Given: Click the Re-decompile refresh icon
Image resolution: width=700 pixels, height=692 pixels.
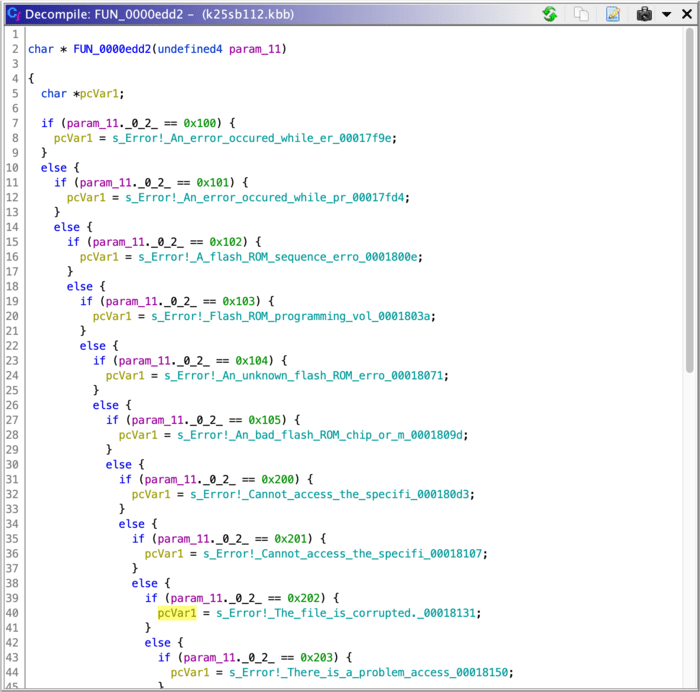Looking at the screenshot, I should coord(549,14).
